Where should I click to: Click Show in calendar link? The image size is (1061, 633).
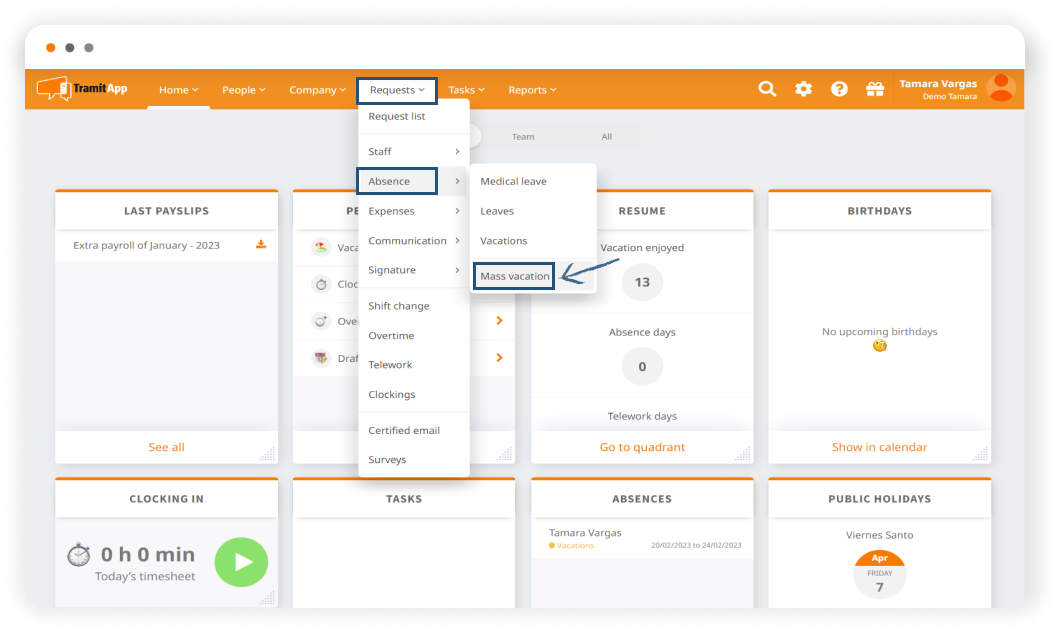click(x=879, y=447)
